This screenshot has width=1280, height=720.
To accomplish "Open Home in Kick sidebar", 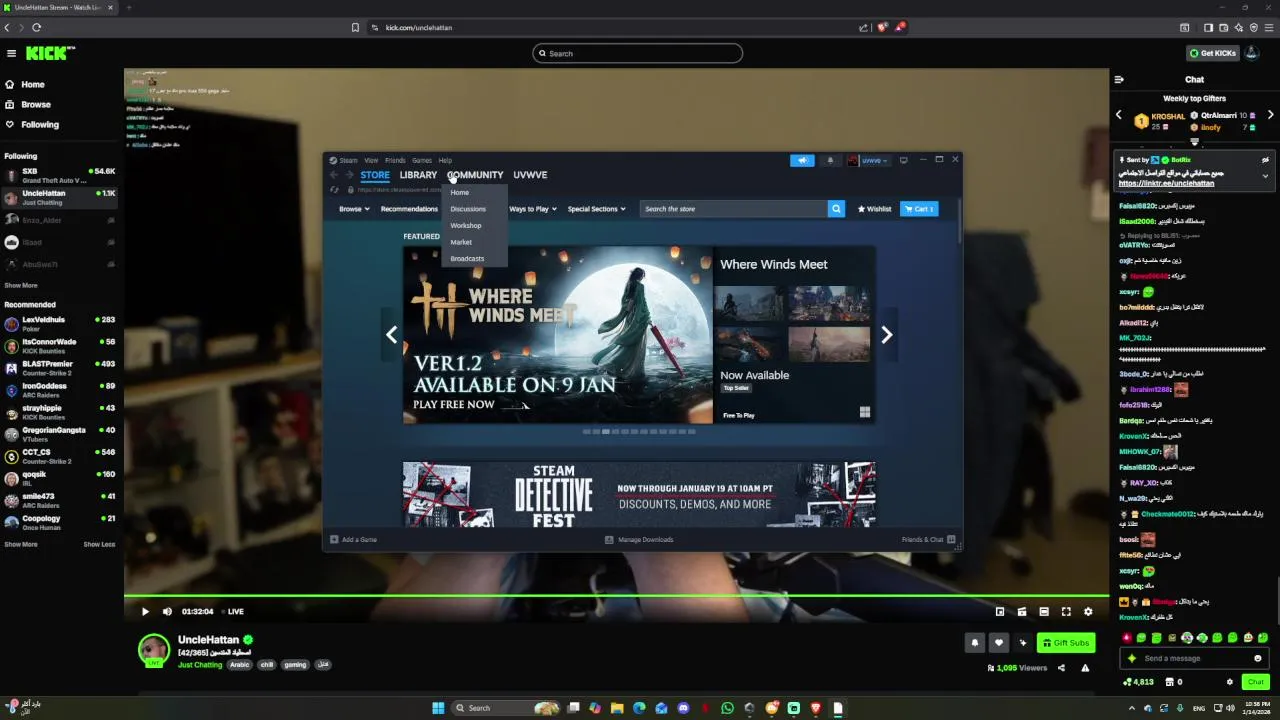I will (33, 84).
